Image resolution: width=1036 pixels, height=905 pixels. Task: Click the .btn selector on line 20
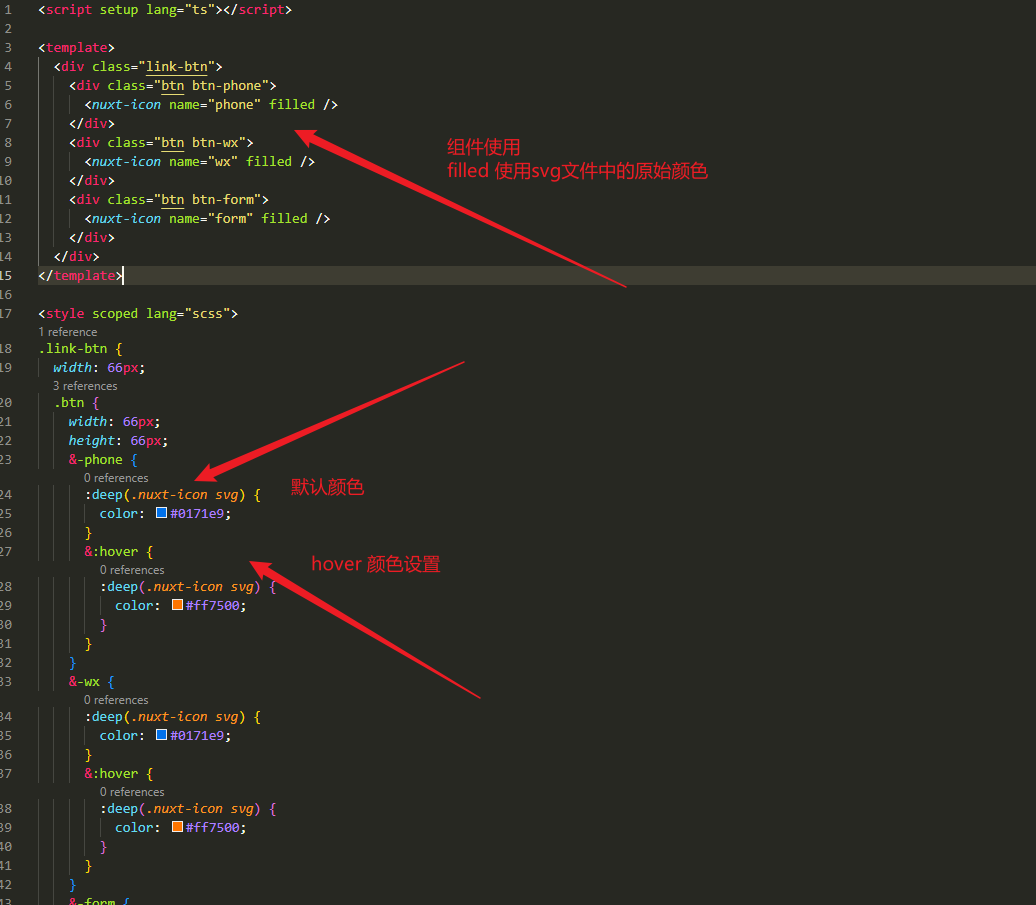pos(69,402)
